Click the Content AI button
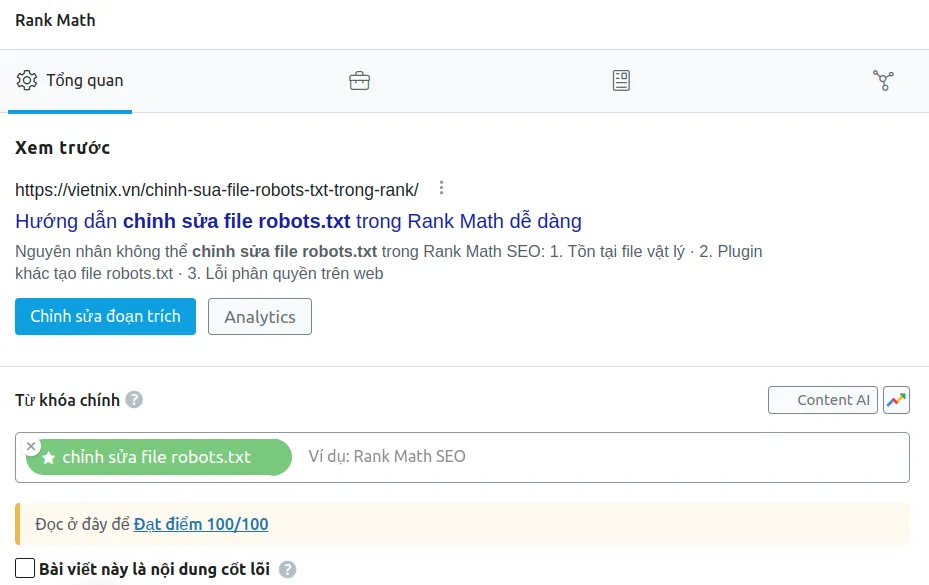 point(823,399)
